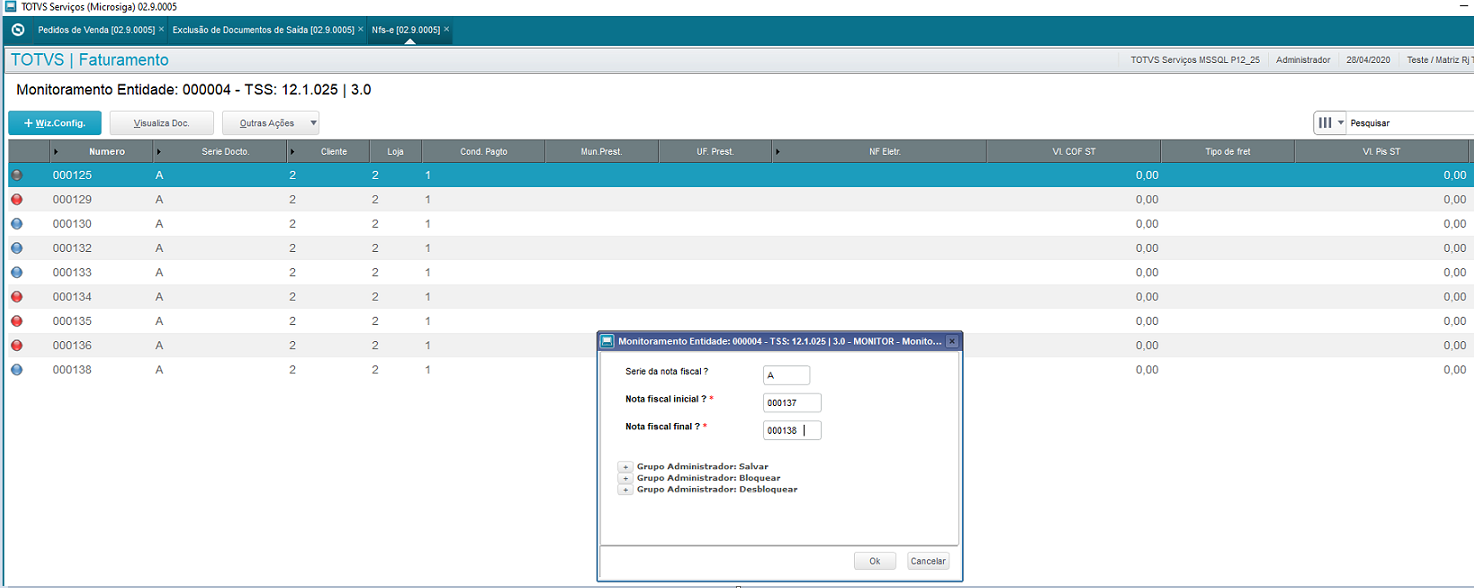Expand the NF Eletr. column arrow
Viewport: 1474px width, 588px height.
click(779, 152)
